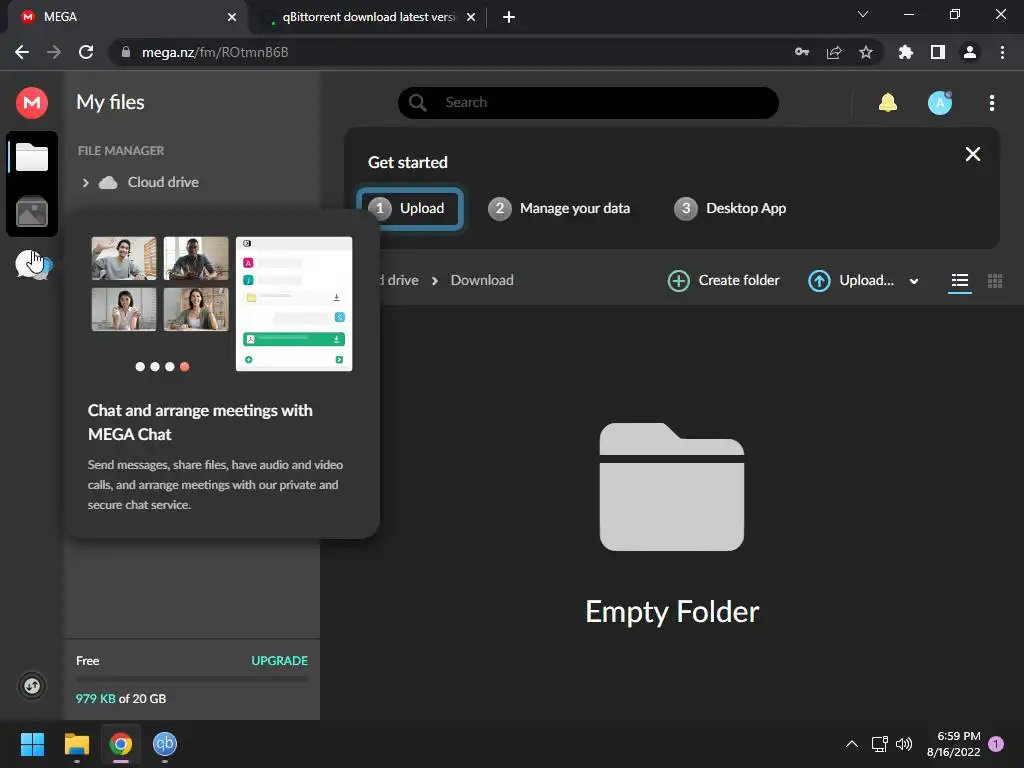
Task: Open the account avatar menu
Action: coord(940,103)
